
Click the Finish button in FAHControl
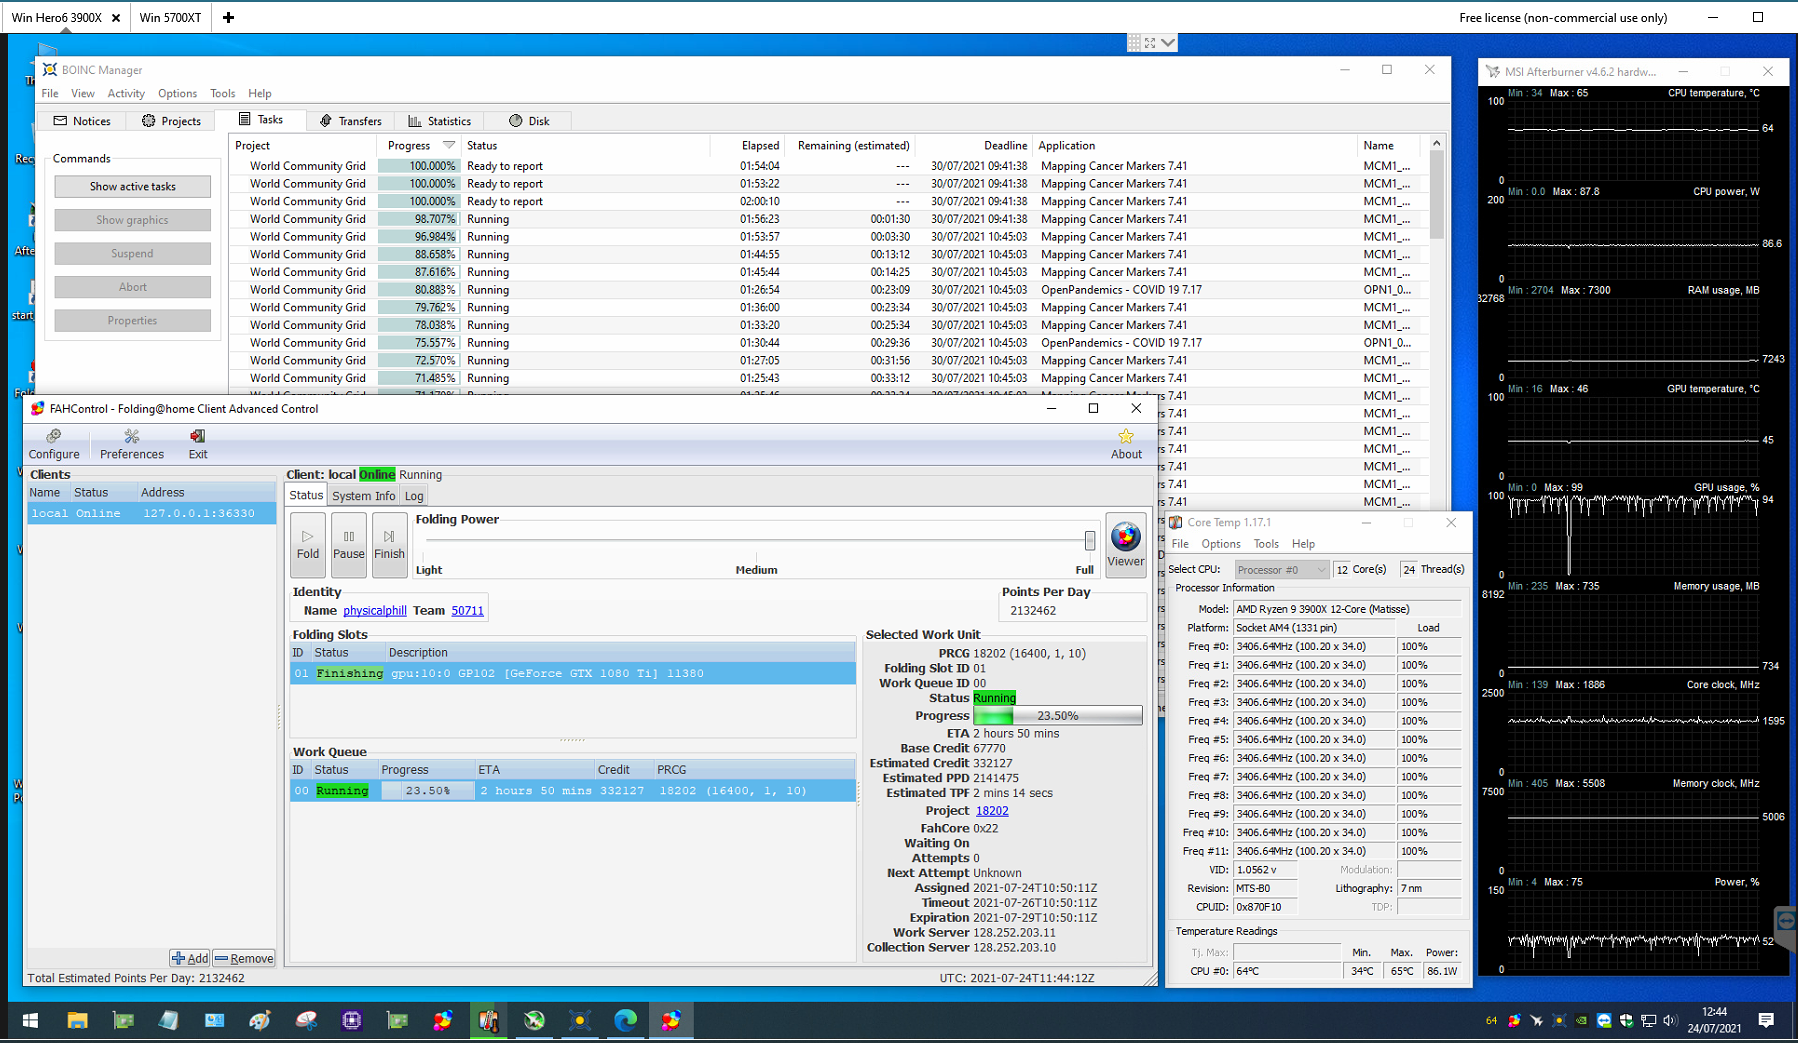(389, 545)
